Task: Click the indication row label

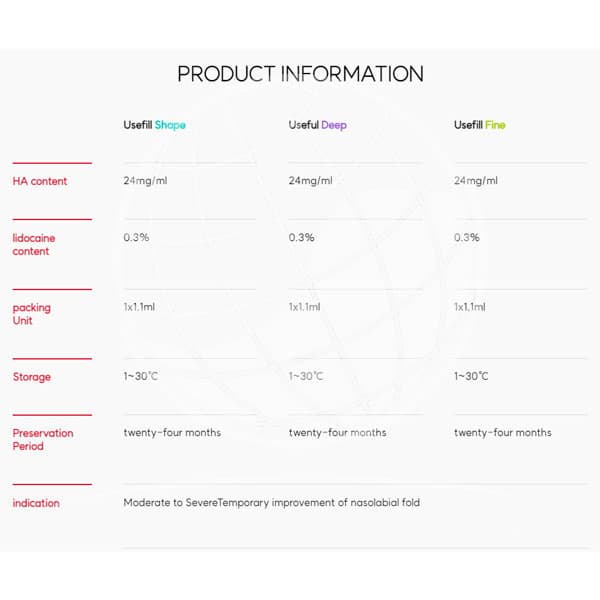Action: point(36,503)
